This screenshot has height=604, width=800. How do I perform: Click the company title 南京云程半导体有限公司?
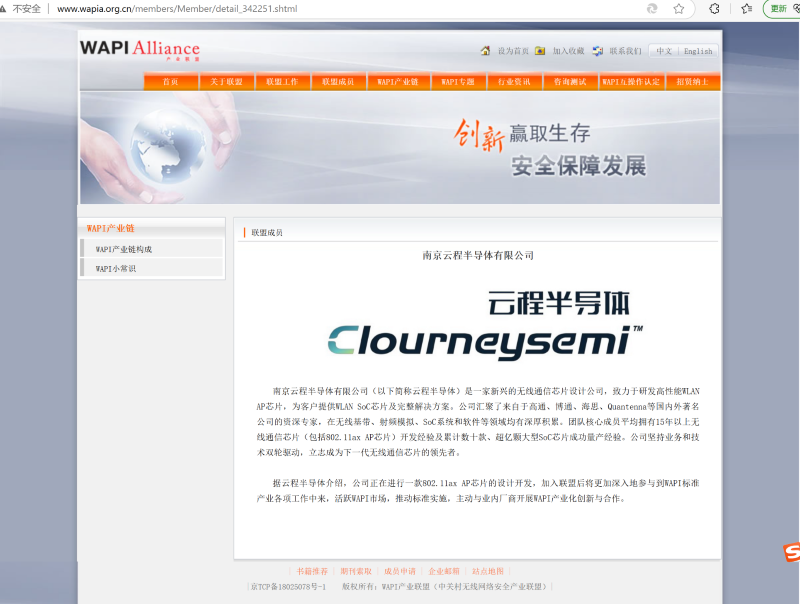(x=478, y=256)
